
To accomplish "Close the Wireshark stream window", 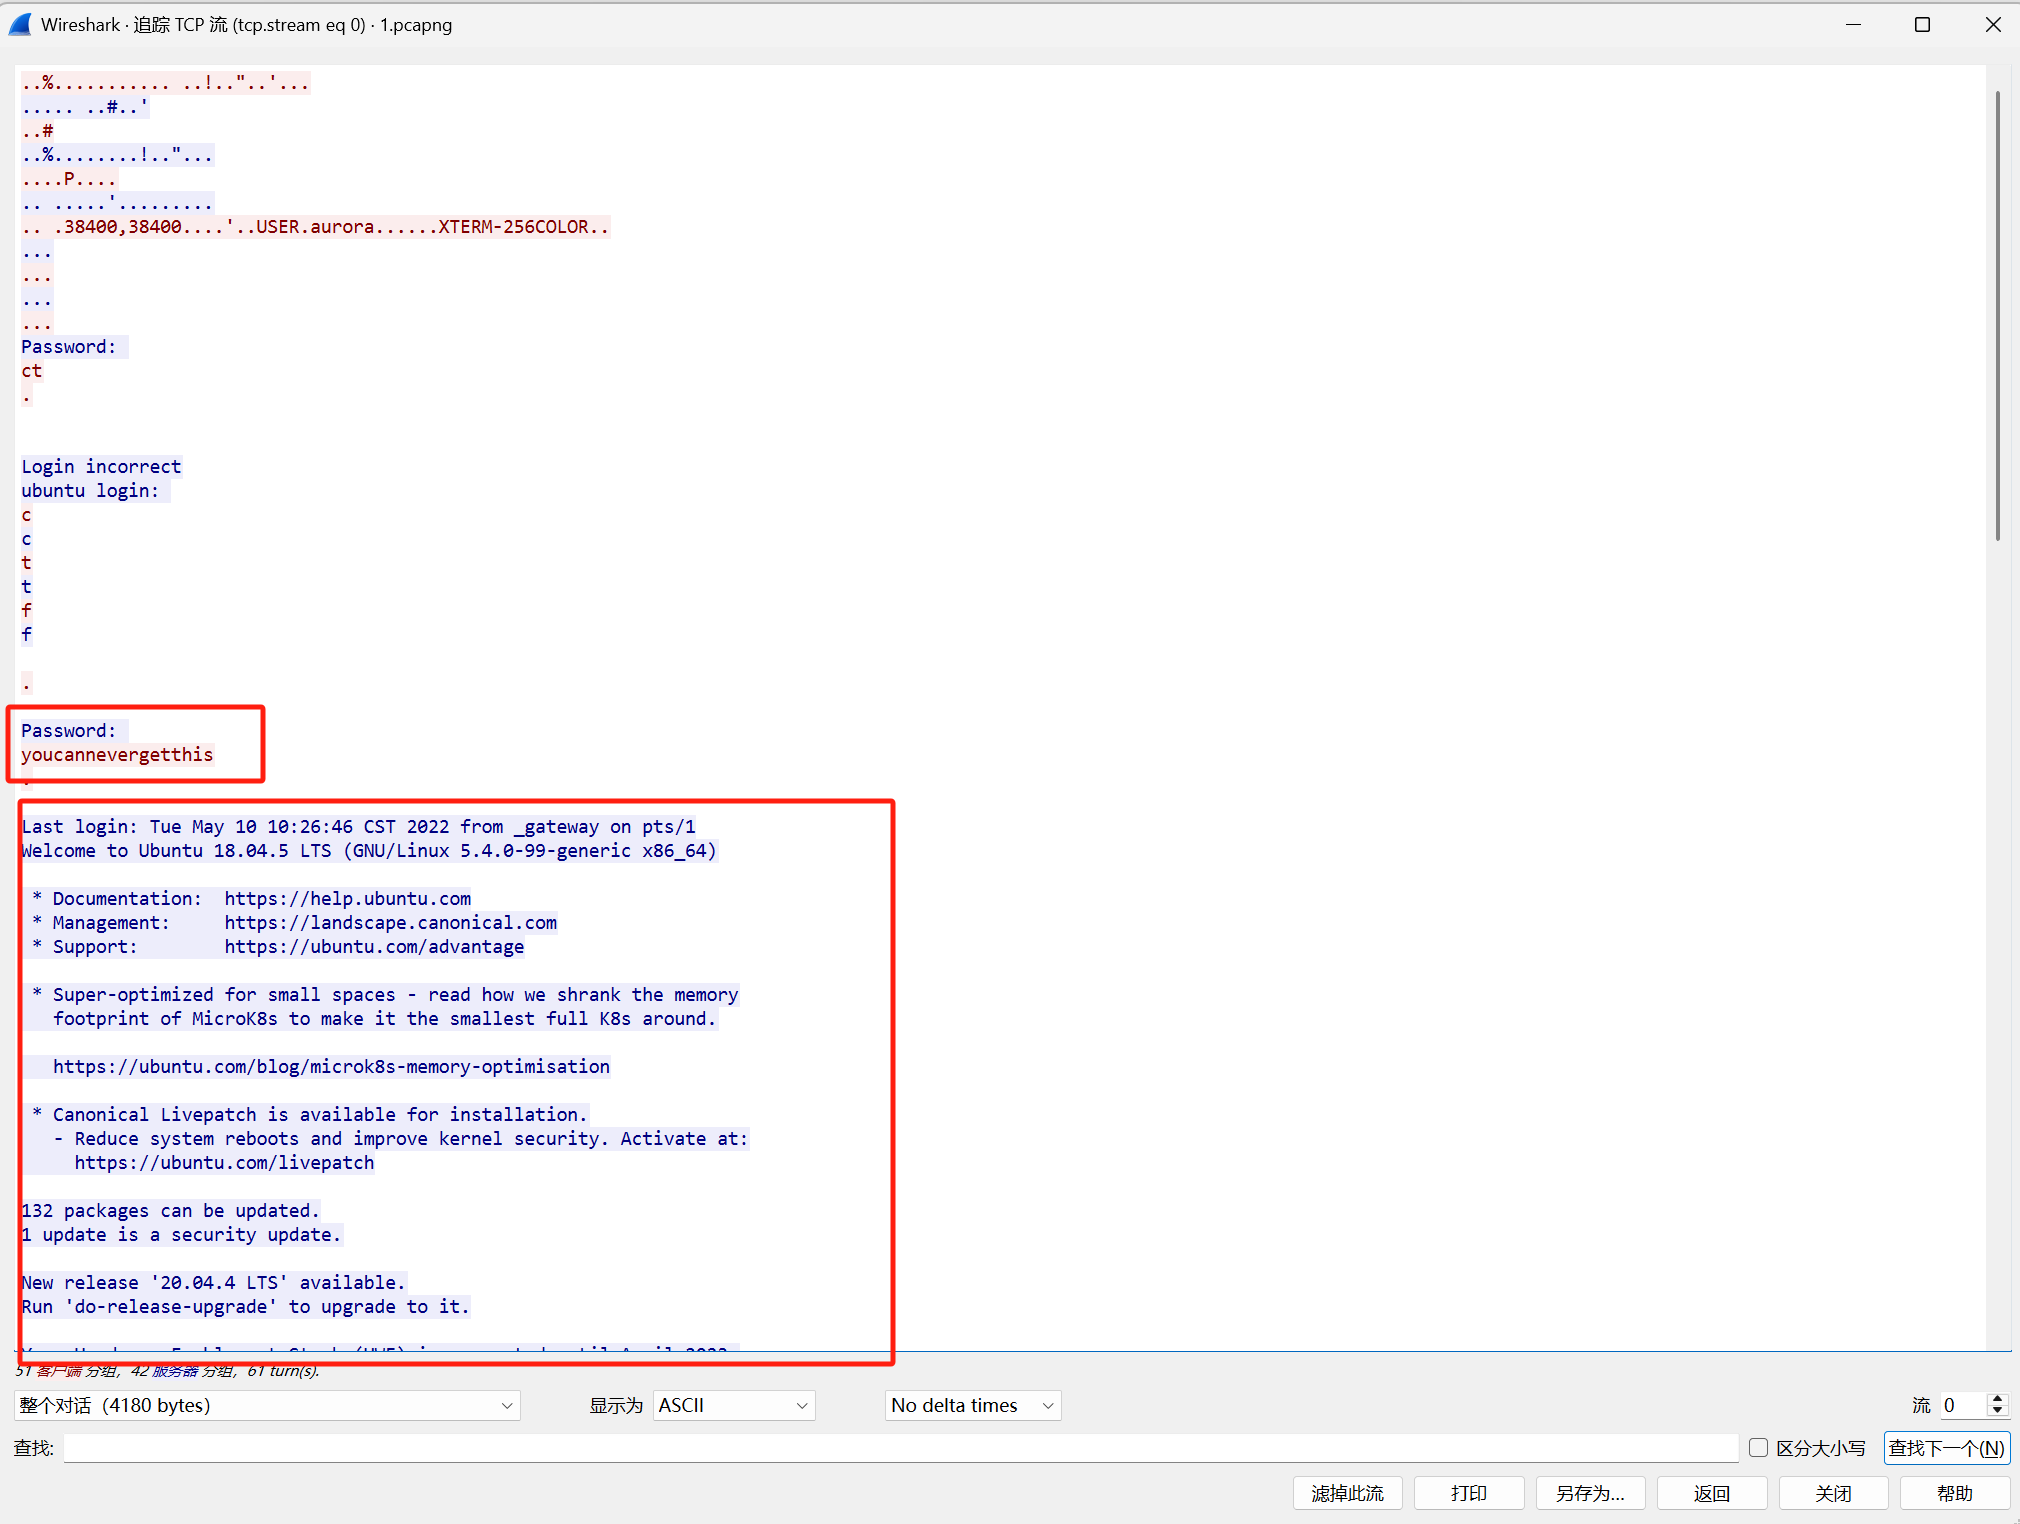I will [1992, 25].
